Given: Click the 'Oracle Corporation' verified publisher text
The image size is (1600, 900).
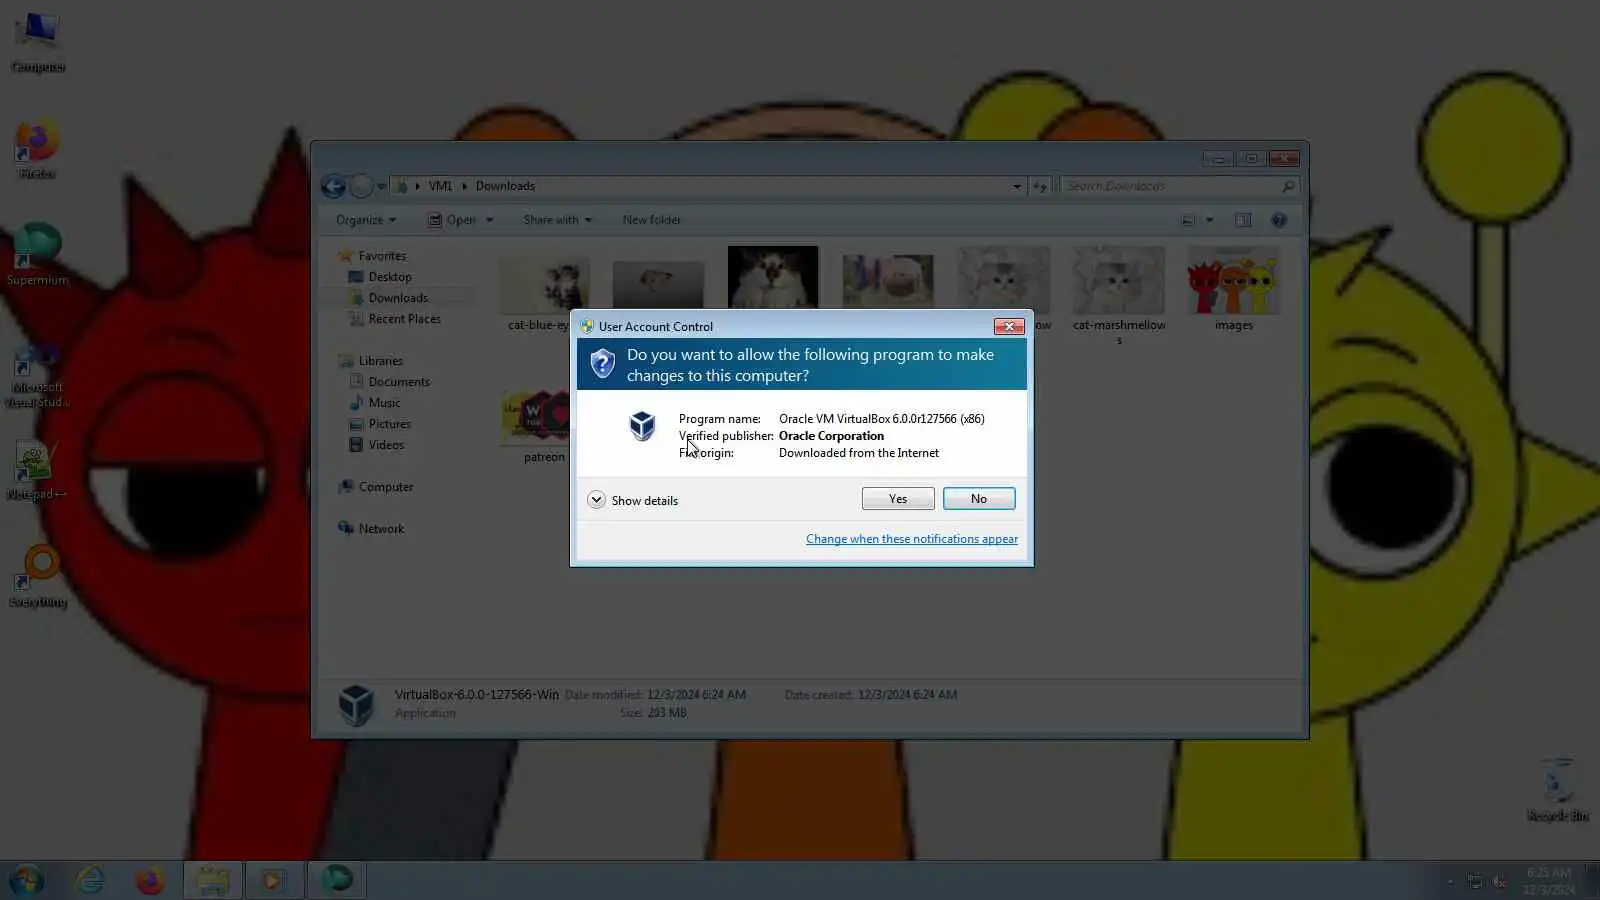Looking at the screenshot, I should coord(831,436).
